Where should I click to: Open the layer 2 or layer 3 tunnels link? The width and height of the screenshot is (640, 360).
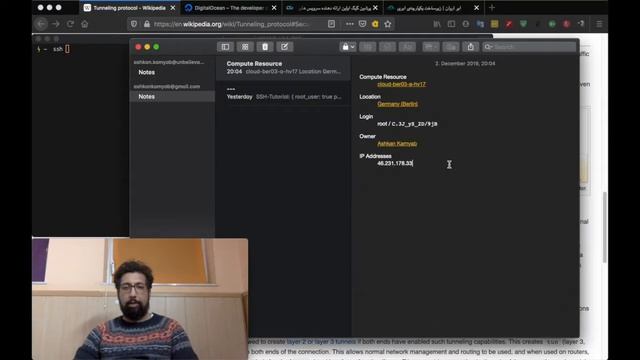pos(321,342)
